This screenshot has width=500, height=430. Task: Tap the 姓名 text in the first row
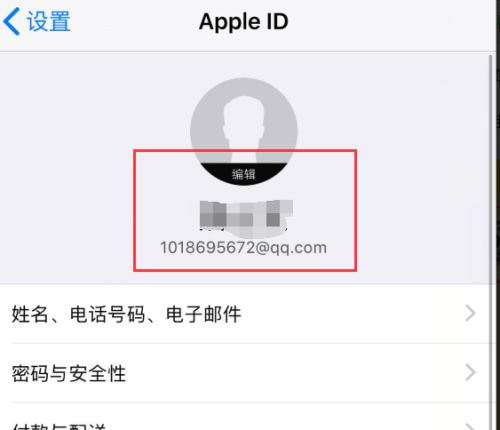[30, 314]
